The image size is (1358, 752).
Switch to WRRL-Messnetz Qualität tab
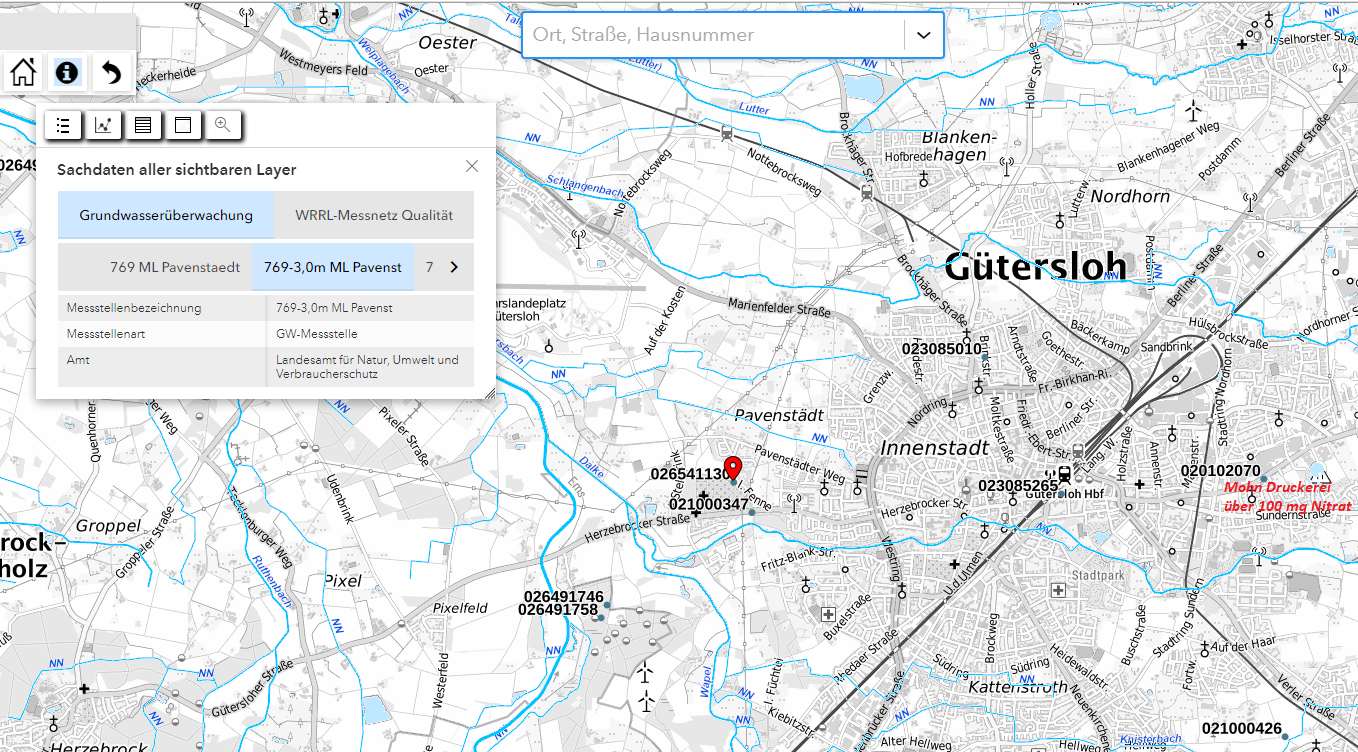pyautogui.click(x=374, y=215)
